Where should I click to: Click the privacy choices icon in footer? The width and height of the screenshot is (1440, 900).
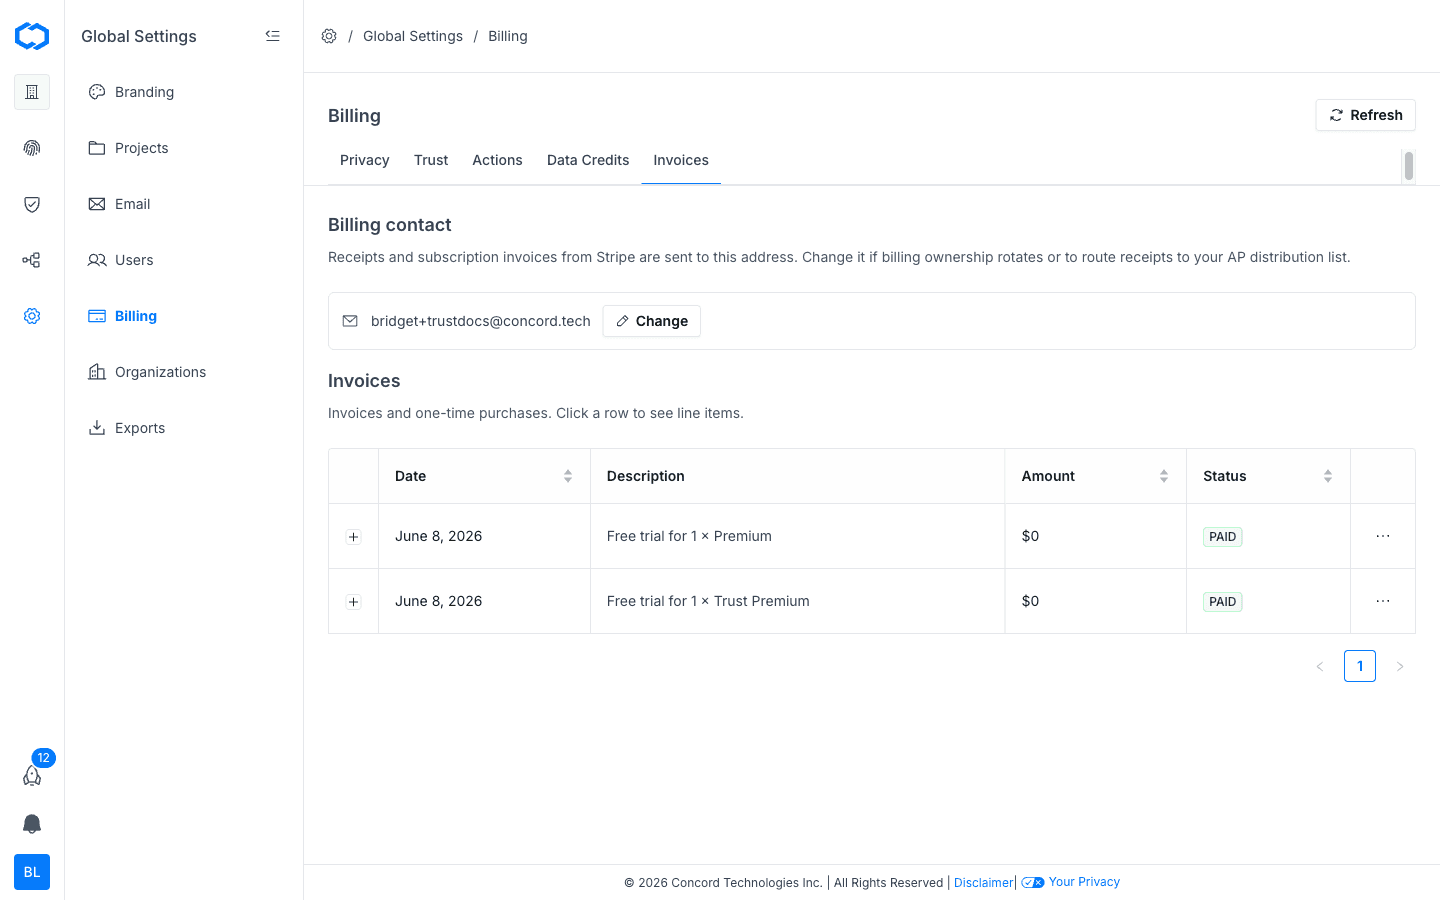(1033, 882)
